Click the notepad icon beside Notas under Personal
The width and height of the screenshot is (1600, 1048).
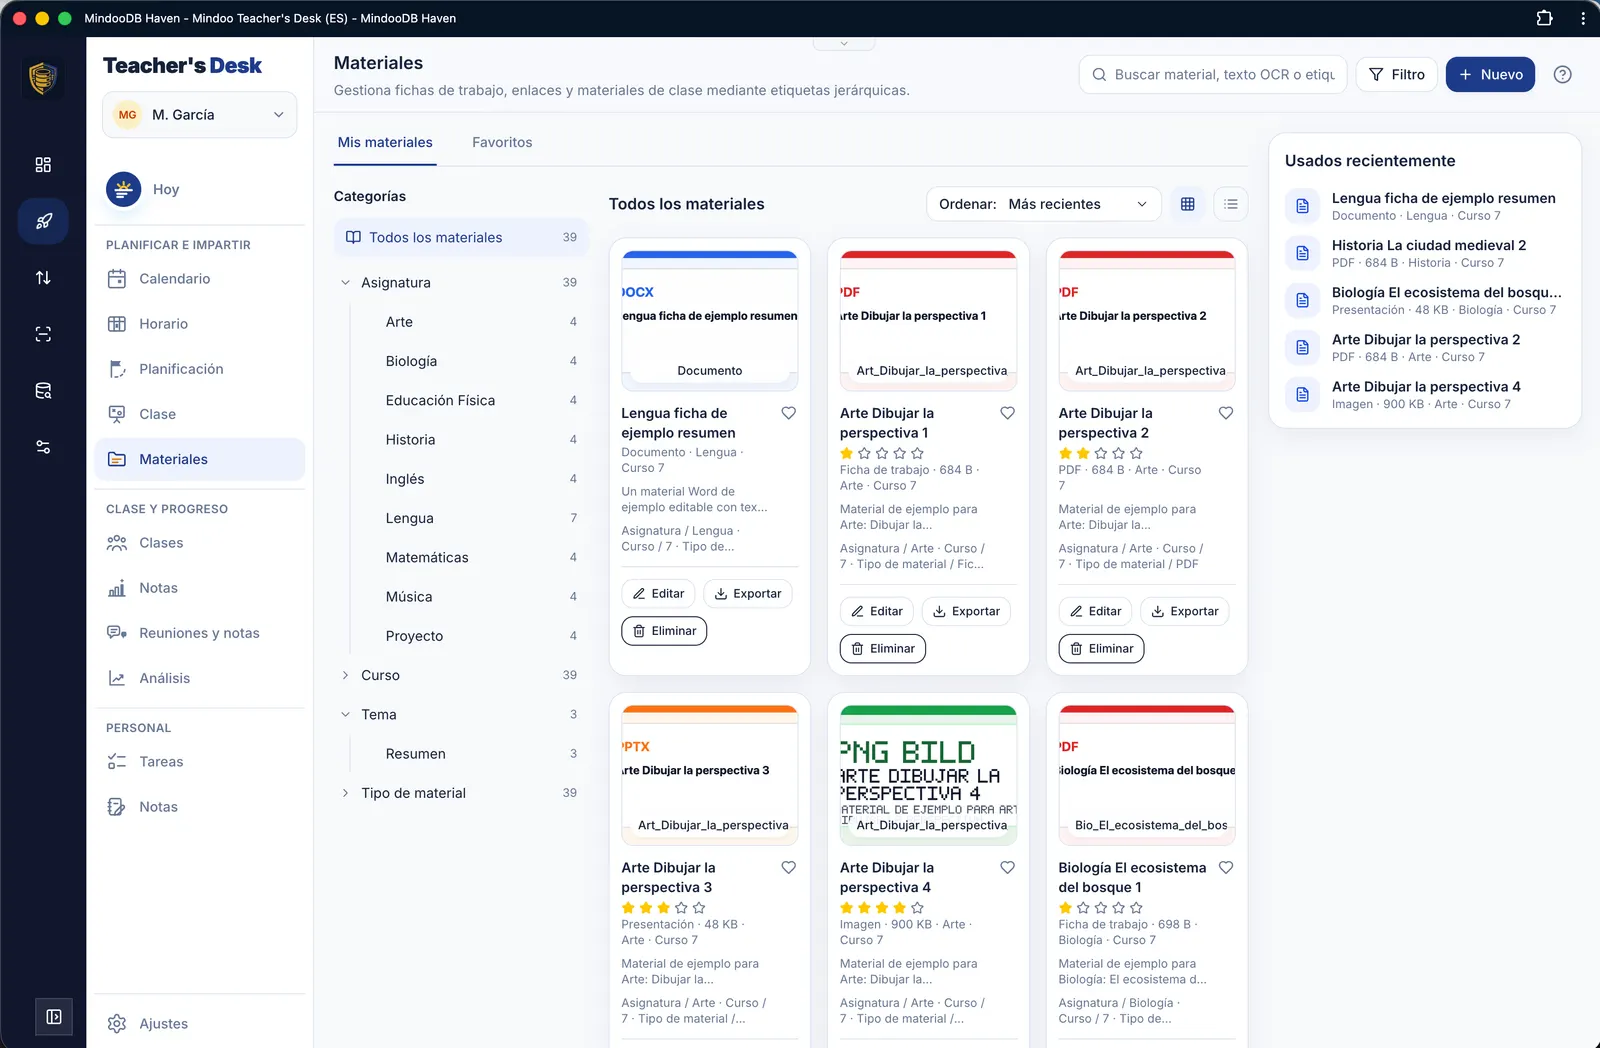pyautogui.click(x=117, y=807)
